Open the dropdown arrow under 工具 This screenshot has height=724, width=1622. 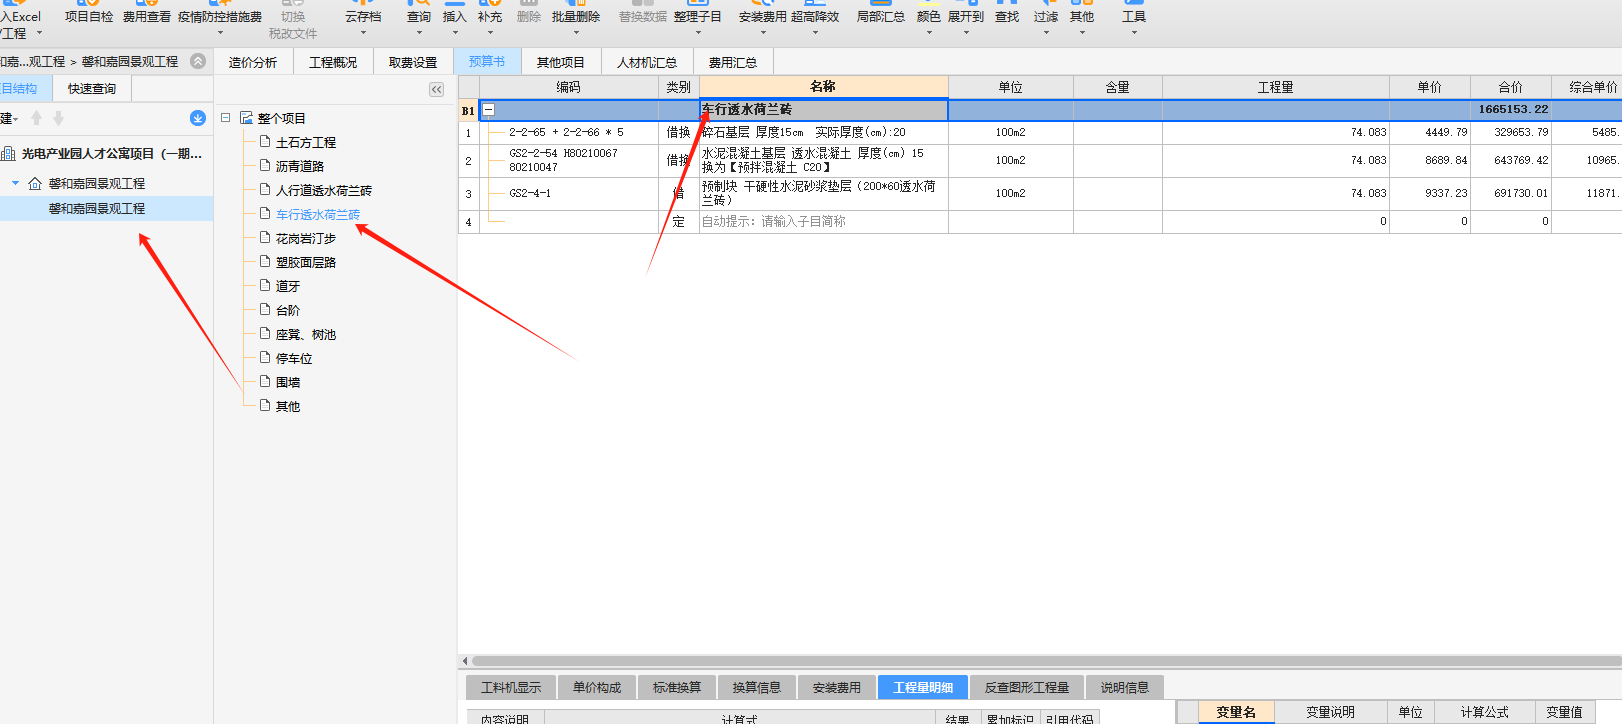click(x=1134, y=33)
